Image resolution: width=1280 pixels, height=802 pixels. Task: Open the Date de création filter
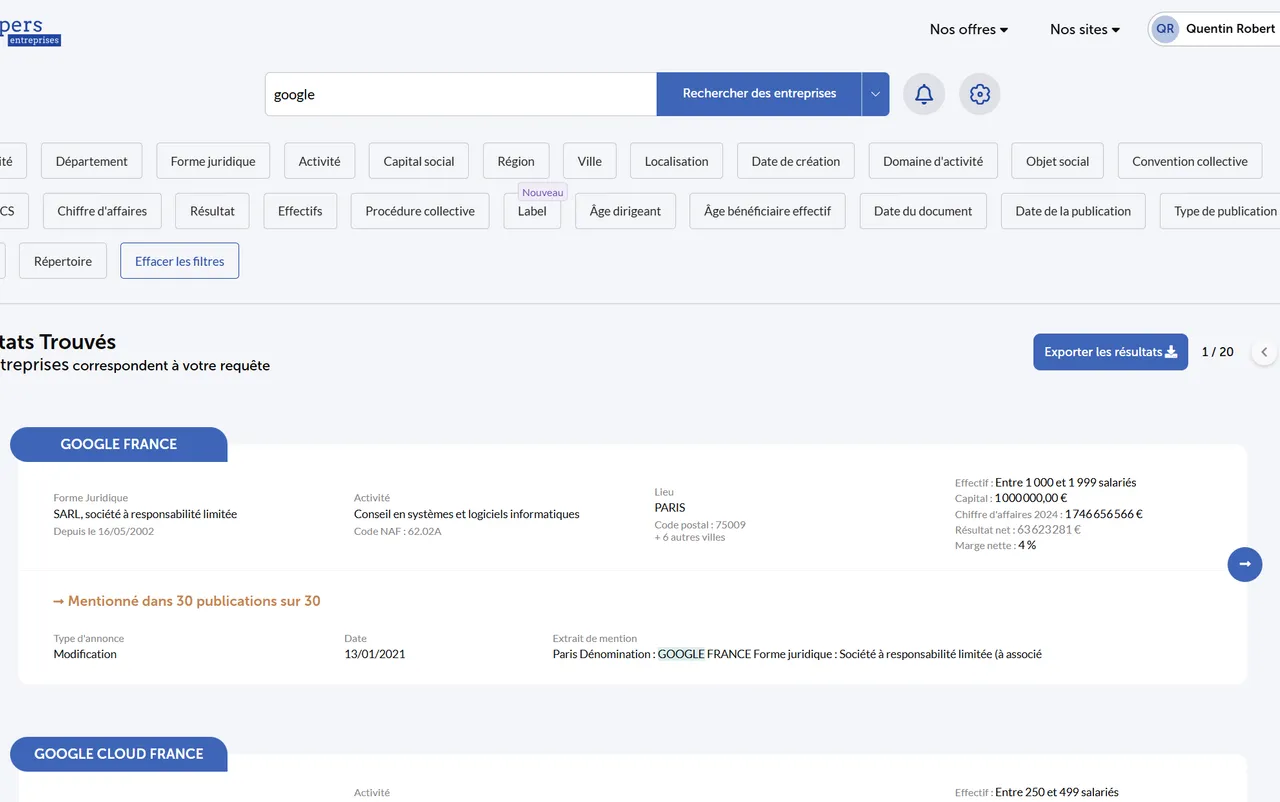pyautogui.click(x=796, y=161)
